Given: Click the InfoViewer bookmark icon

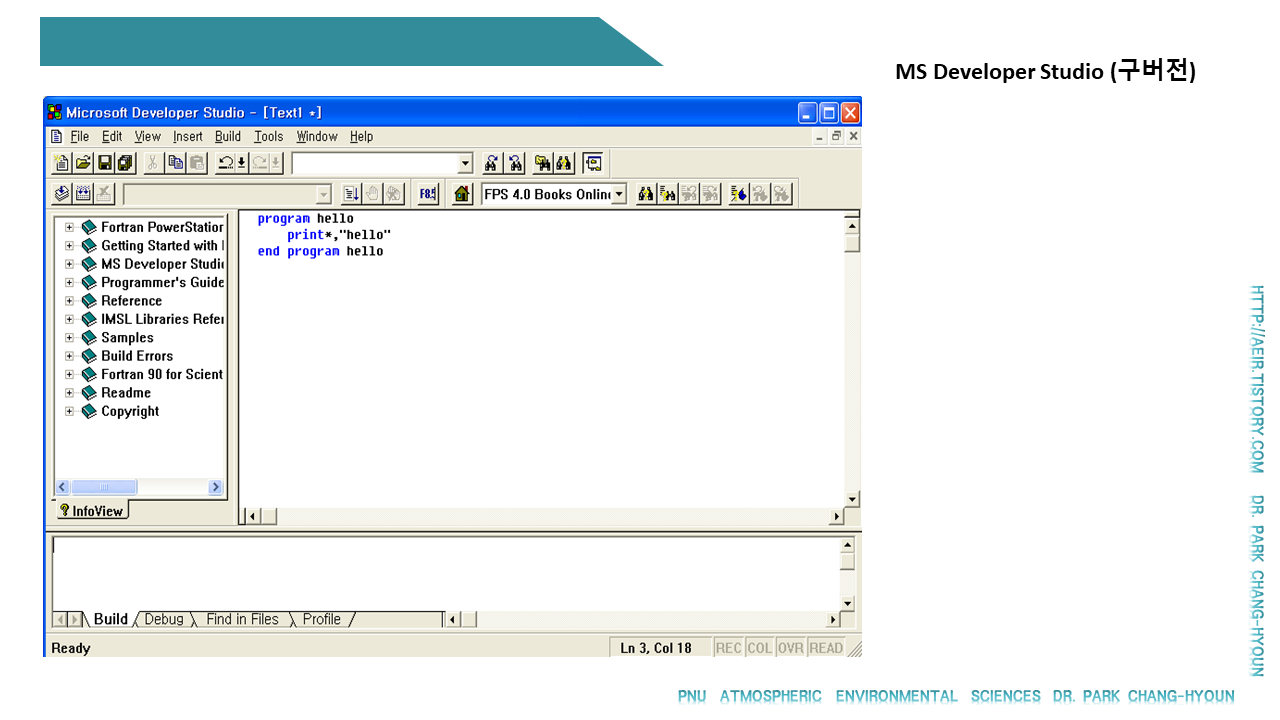Looking at the screenshot, I should click(739, 194).
